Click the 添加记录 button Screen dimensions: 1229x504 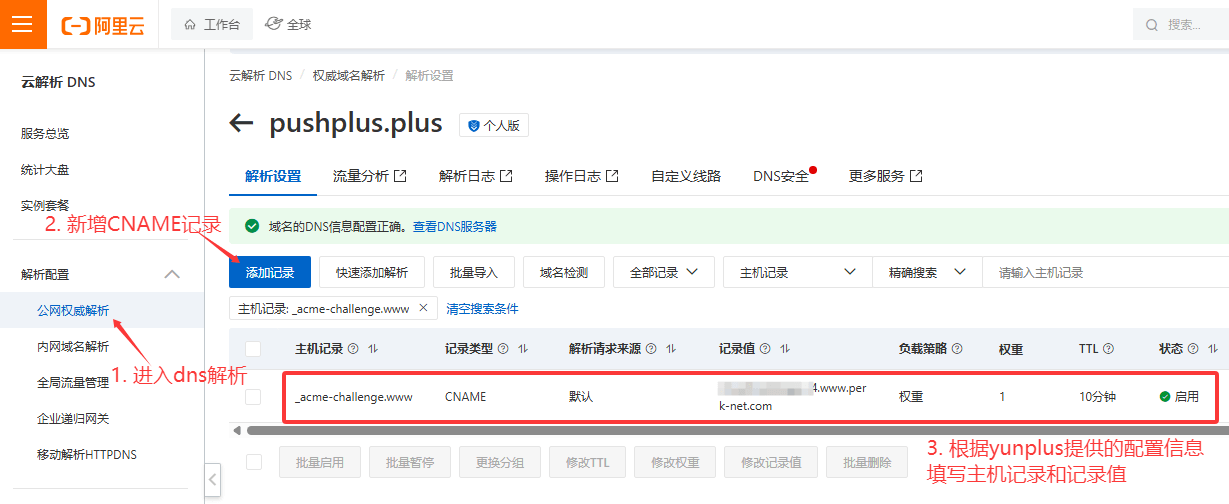pos(270,272)
